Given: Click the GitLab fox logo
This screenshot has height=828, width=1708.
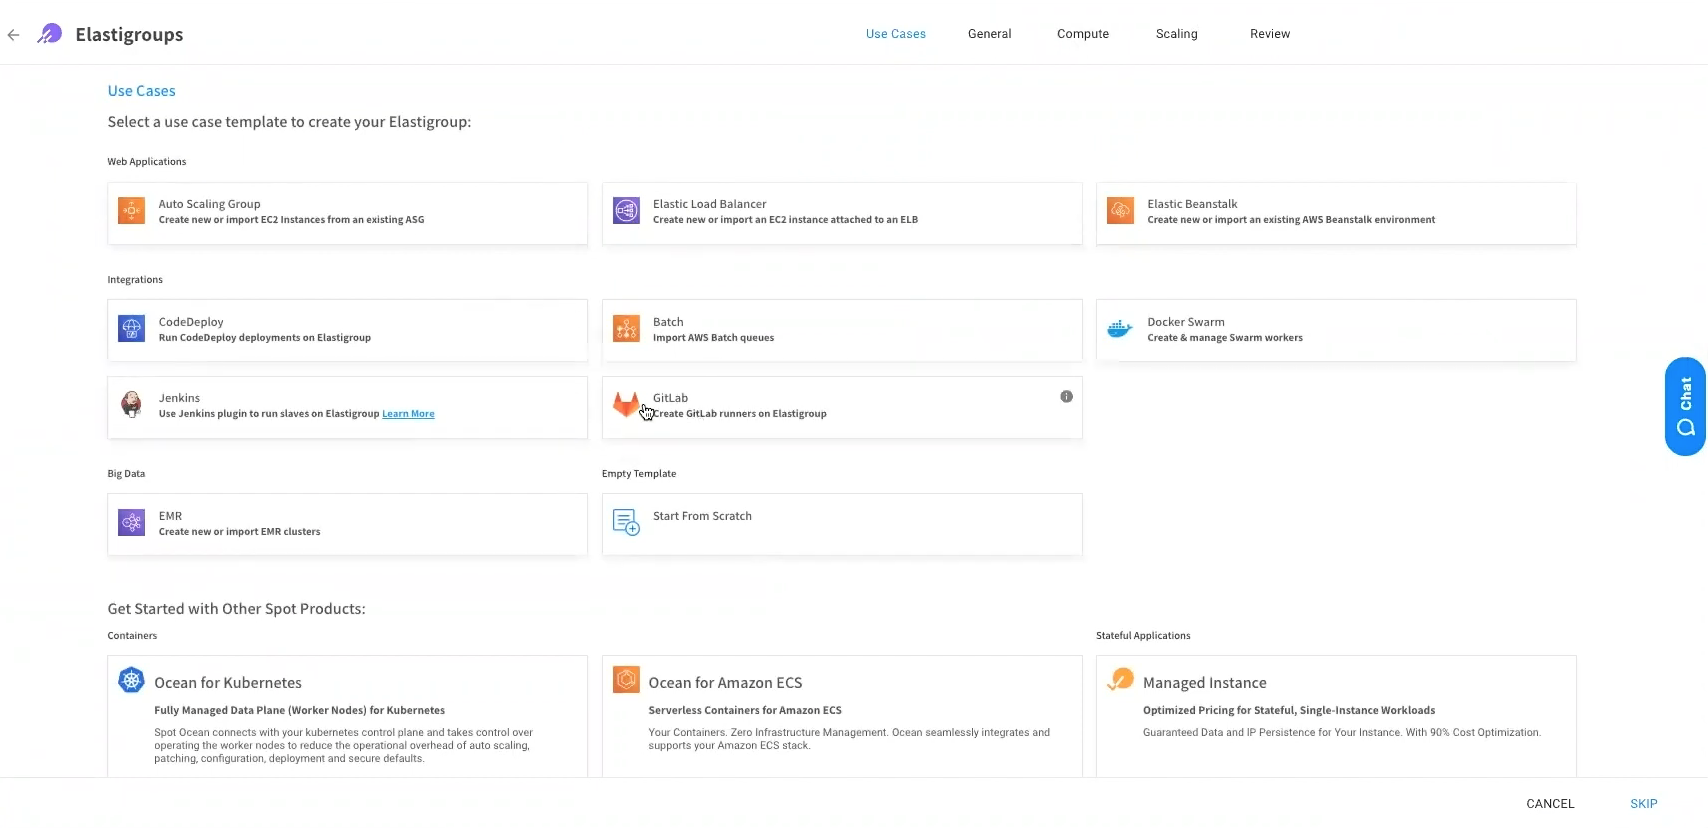Looking at the screenshot, I should [x=626, y=405].
